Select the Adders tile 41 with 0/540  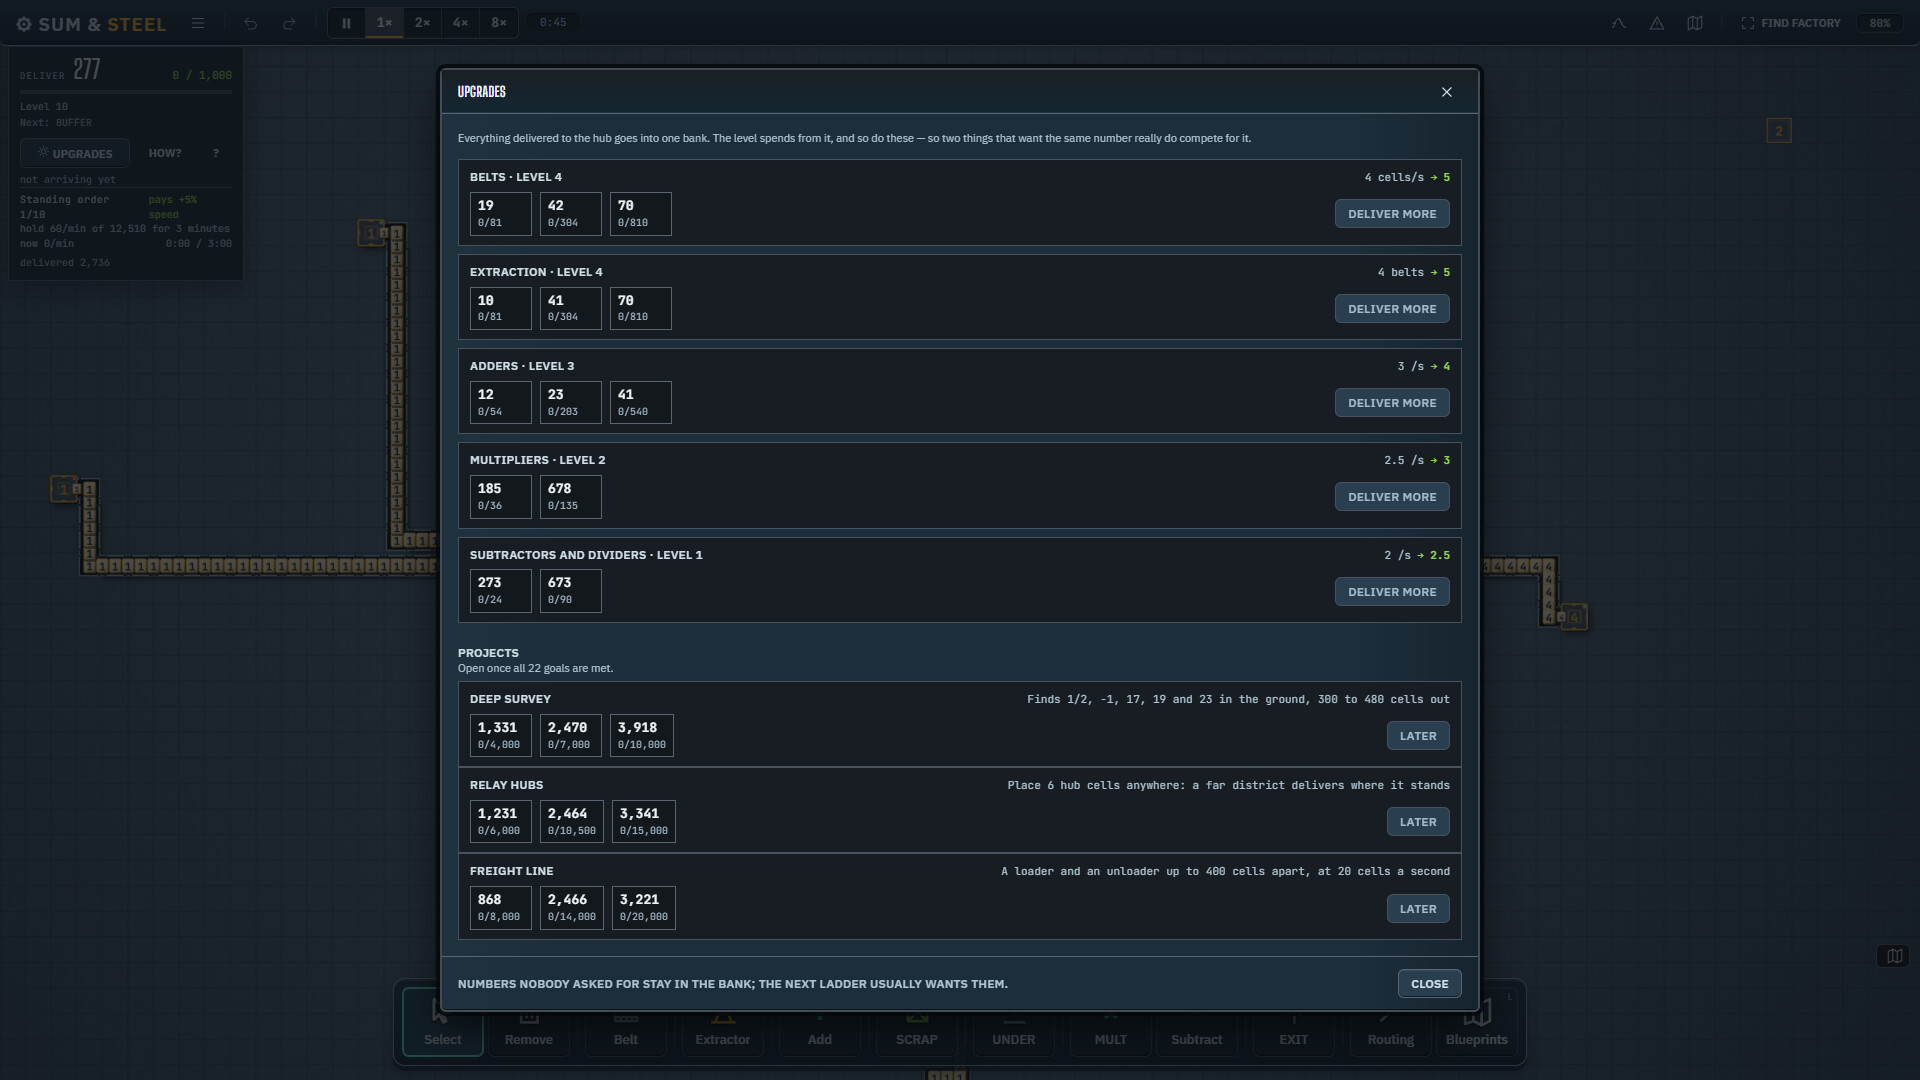(x=641, y=403)
